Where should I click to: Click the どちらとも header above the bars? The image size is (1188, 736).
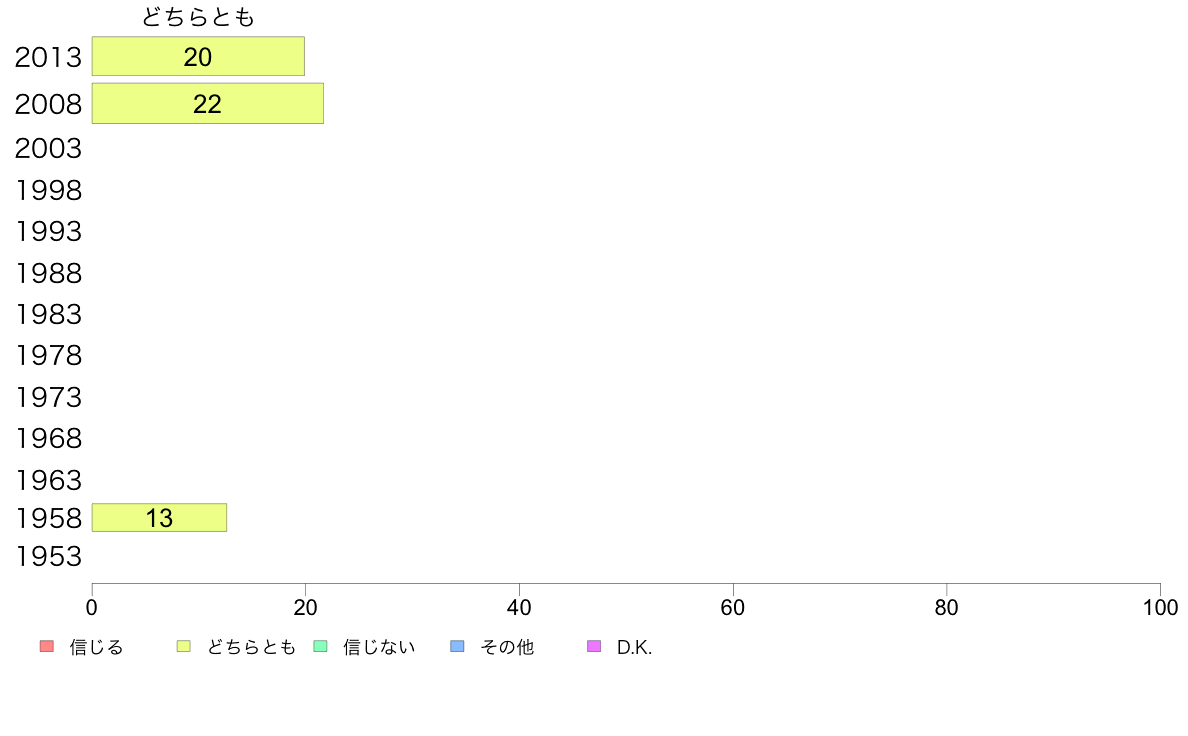point(198,17)
